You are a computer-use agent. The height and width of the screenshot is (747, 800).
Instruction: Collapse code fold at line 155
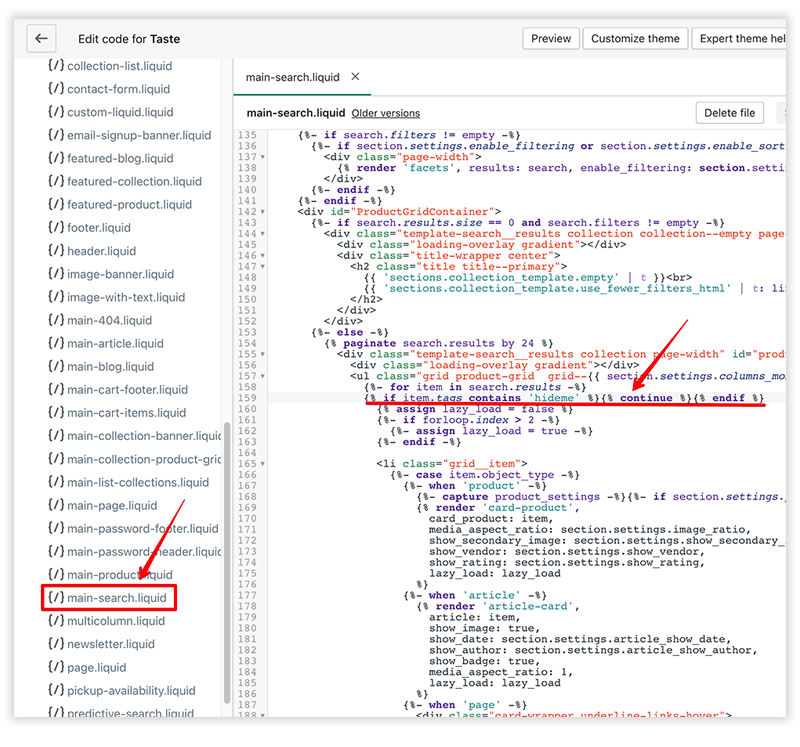point(263,354)
